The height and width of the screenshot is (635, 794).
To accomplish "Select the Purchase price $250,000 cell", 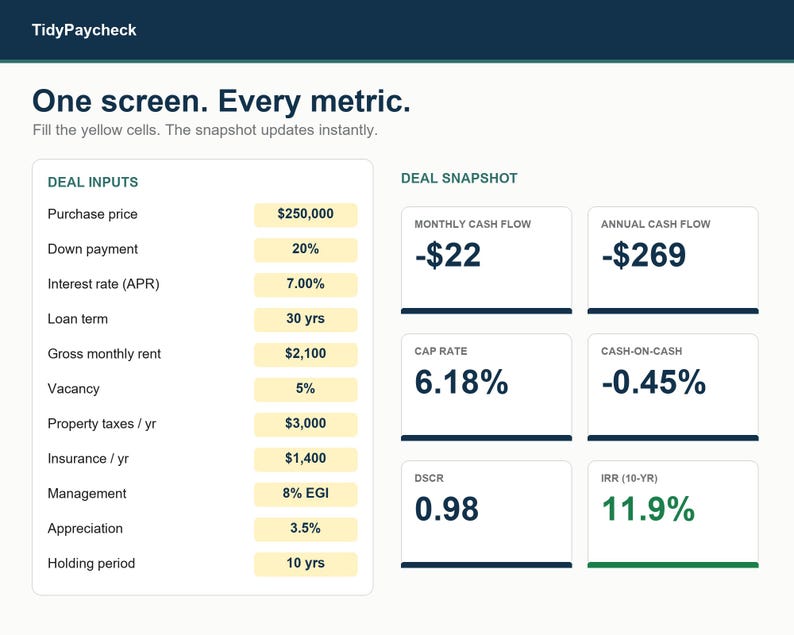I will 306,215.
